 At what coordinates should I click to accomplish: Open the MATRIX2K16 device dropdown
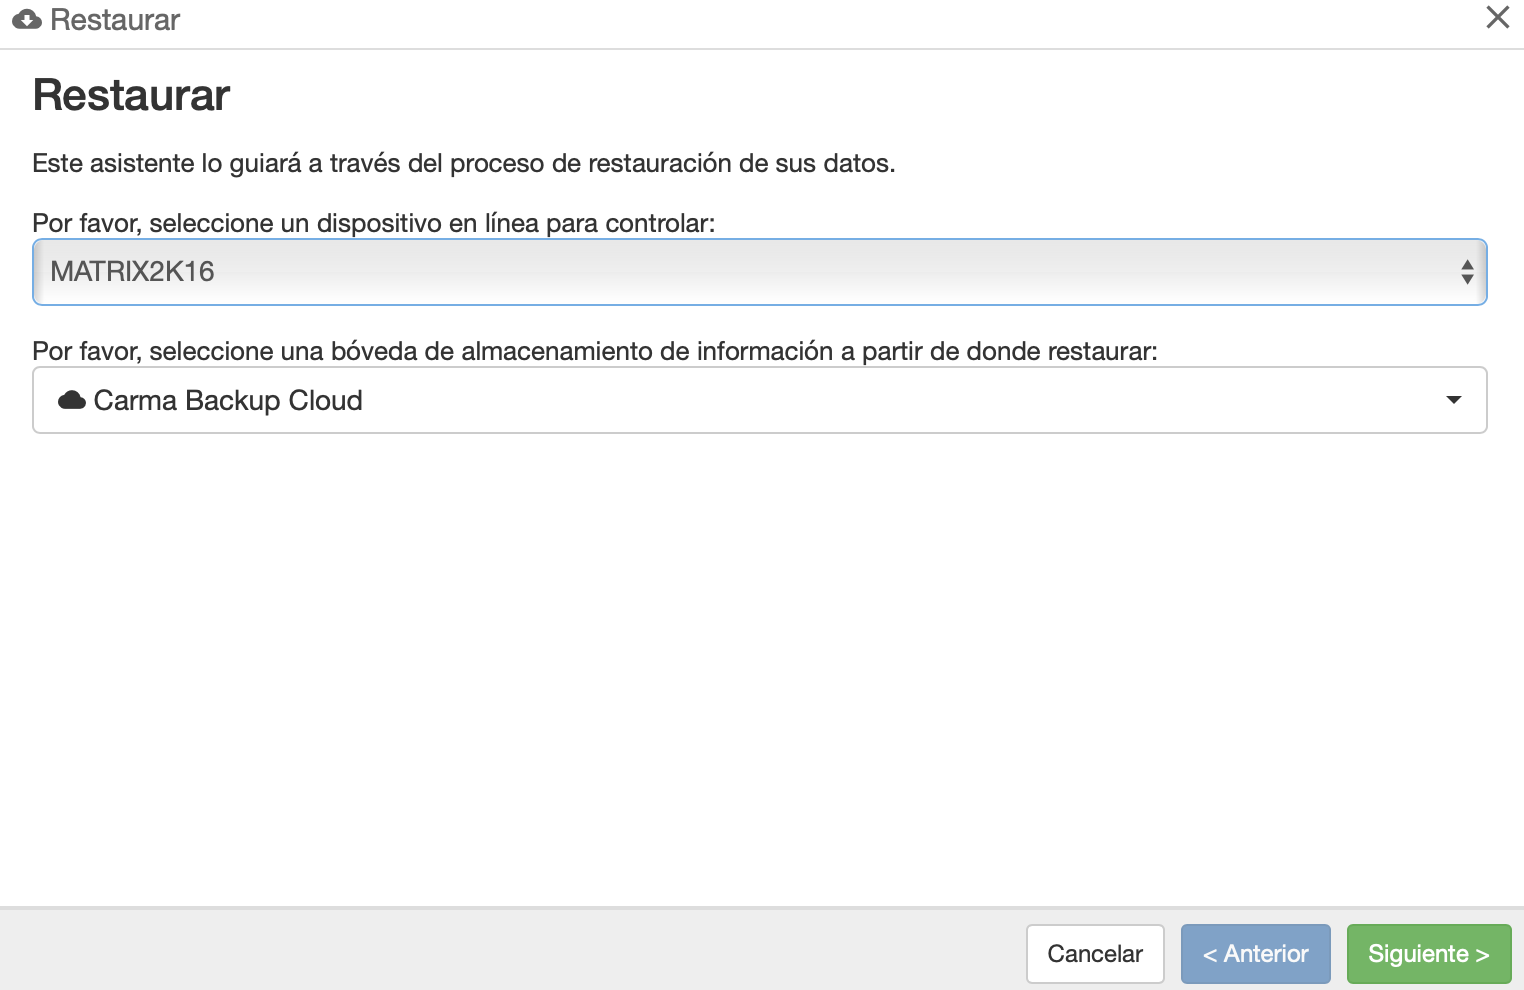click(758, 272)
